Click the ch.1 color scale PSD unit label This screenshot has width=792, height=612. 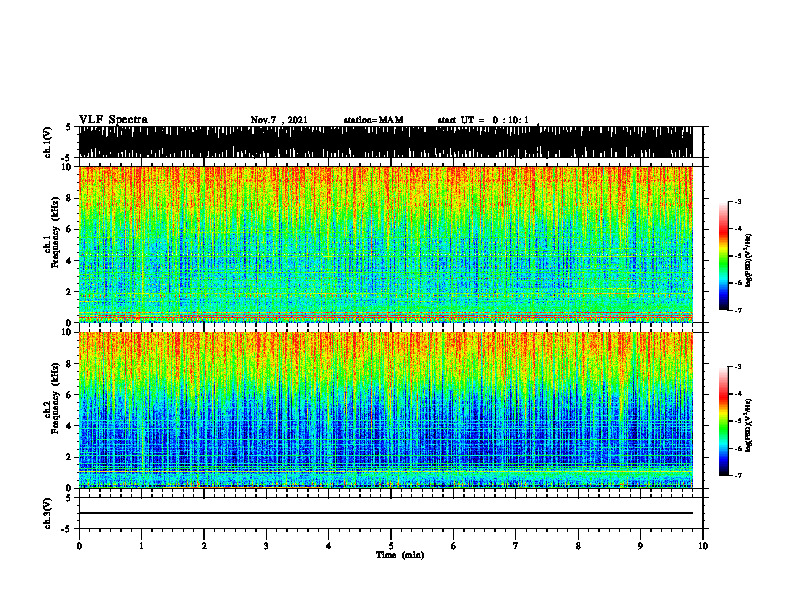(749, 260)
